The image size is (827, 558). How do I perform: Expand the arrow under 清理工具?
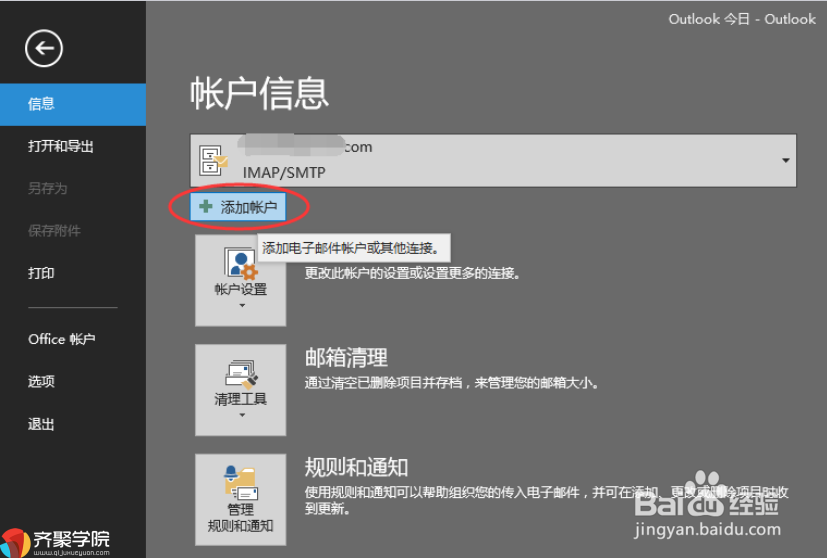242,416
